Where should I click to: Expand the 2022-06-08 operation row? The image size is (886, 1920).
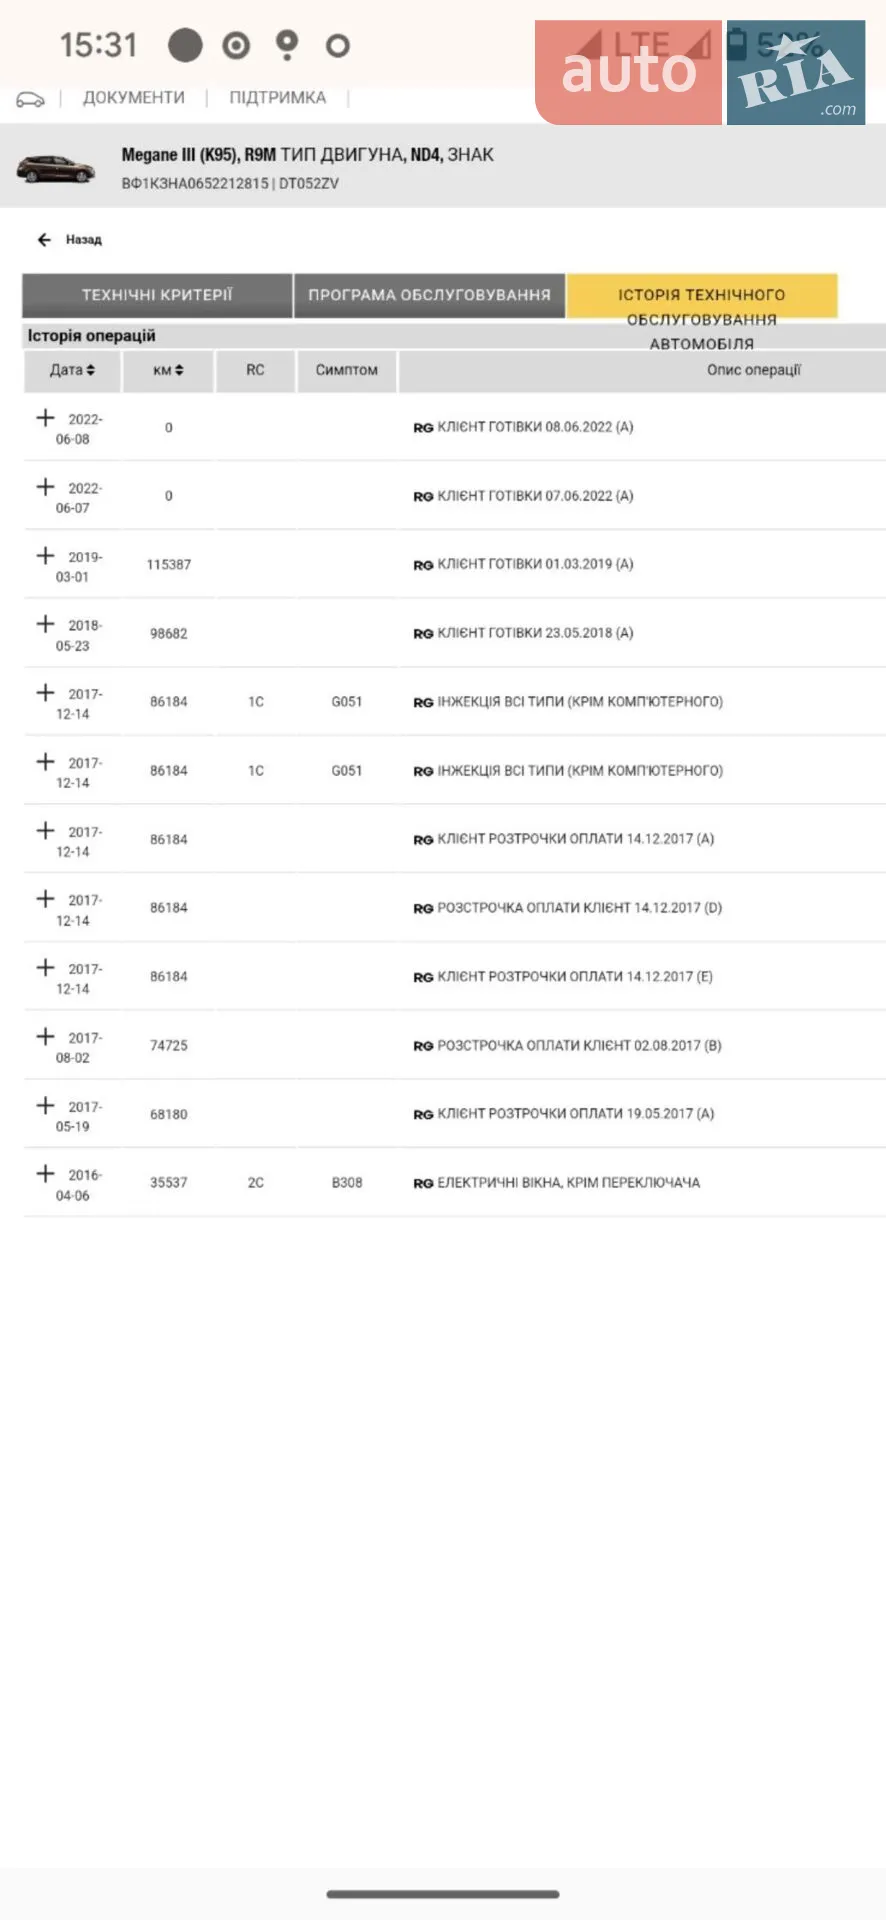click(x=45, y=417)
